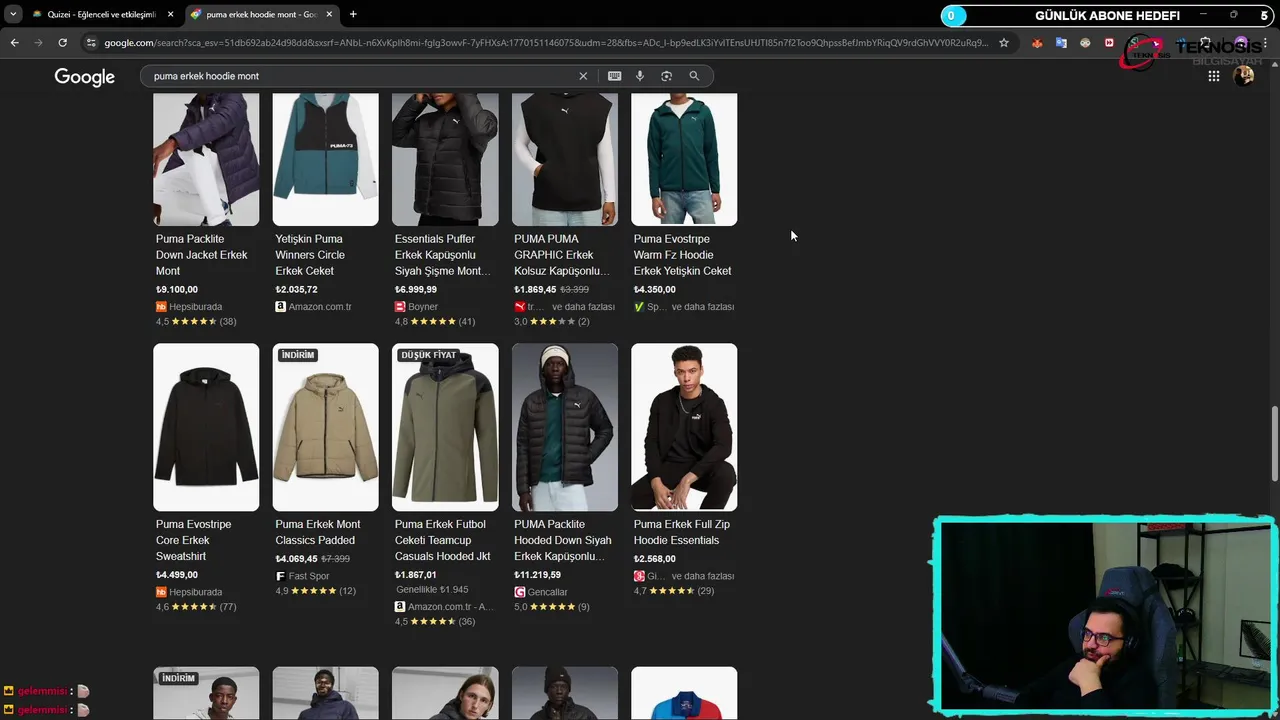
Task: Click the 4,9 star rating (12)
Action: [x=315, y=591]
